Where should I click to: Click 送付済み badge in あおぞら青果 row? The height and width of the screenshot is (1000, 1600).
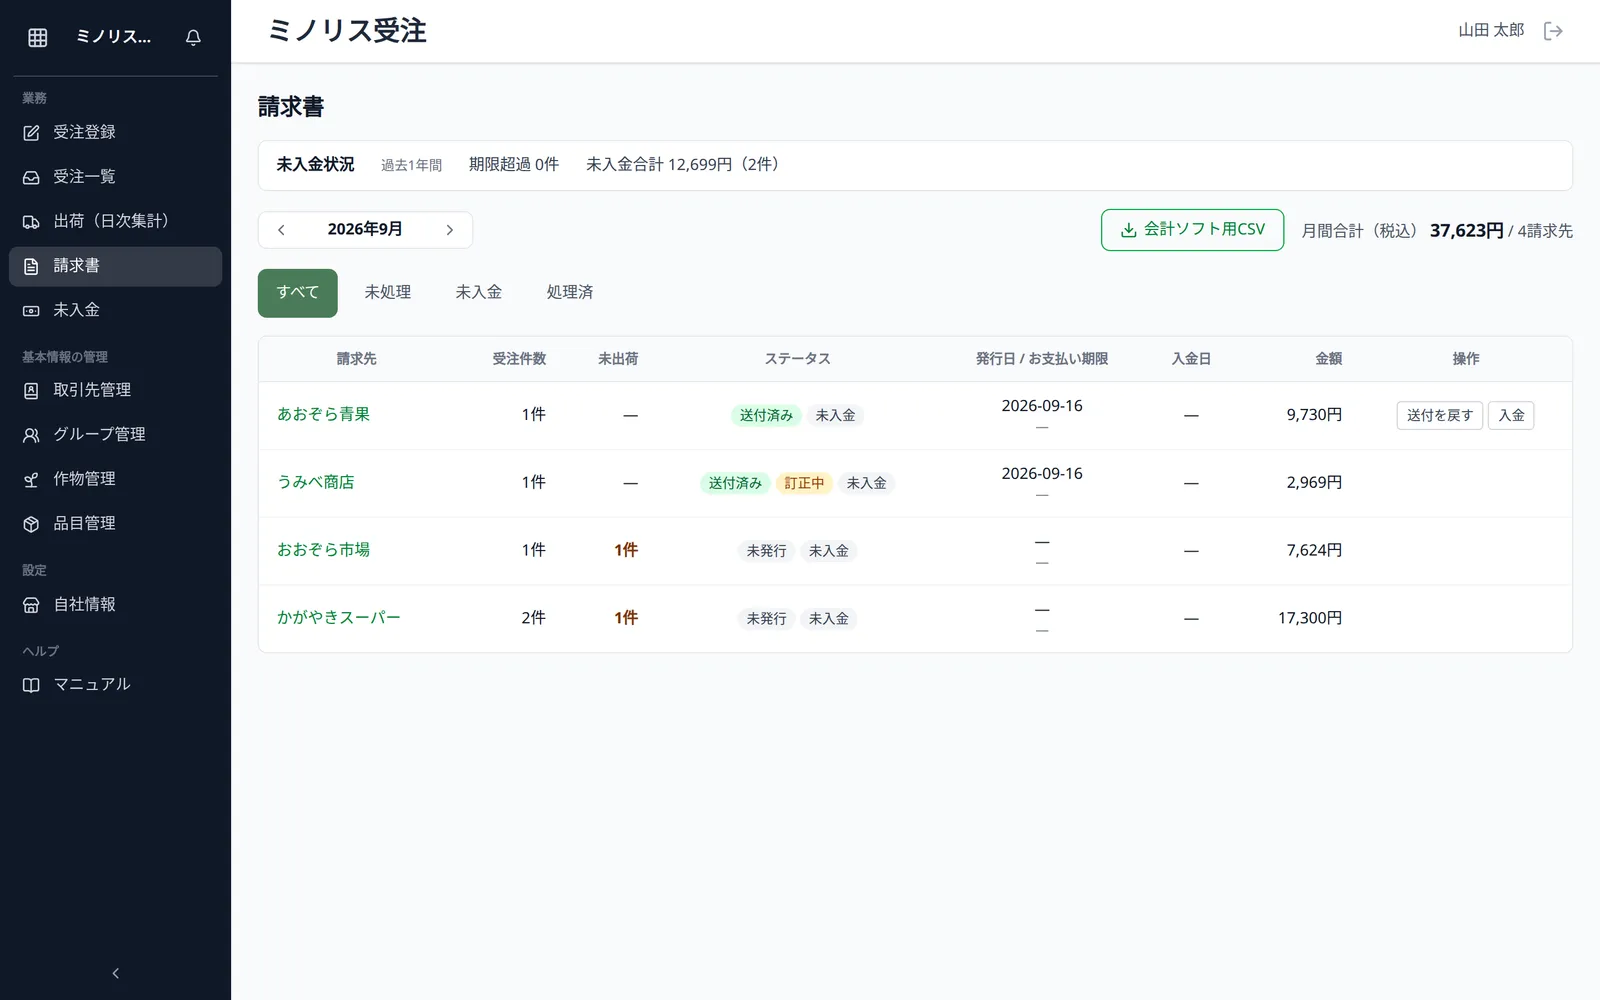(766, 416)
